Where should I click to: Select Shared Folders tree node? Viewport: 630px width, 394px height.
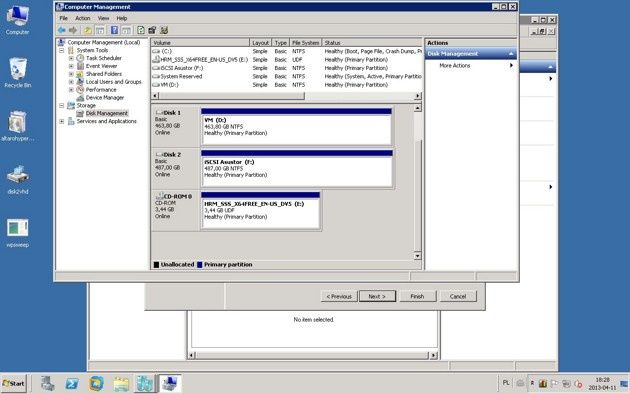pos(104,74)
